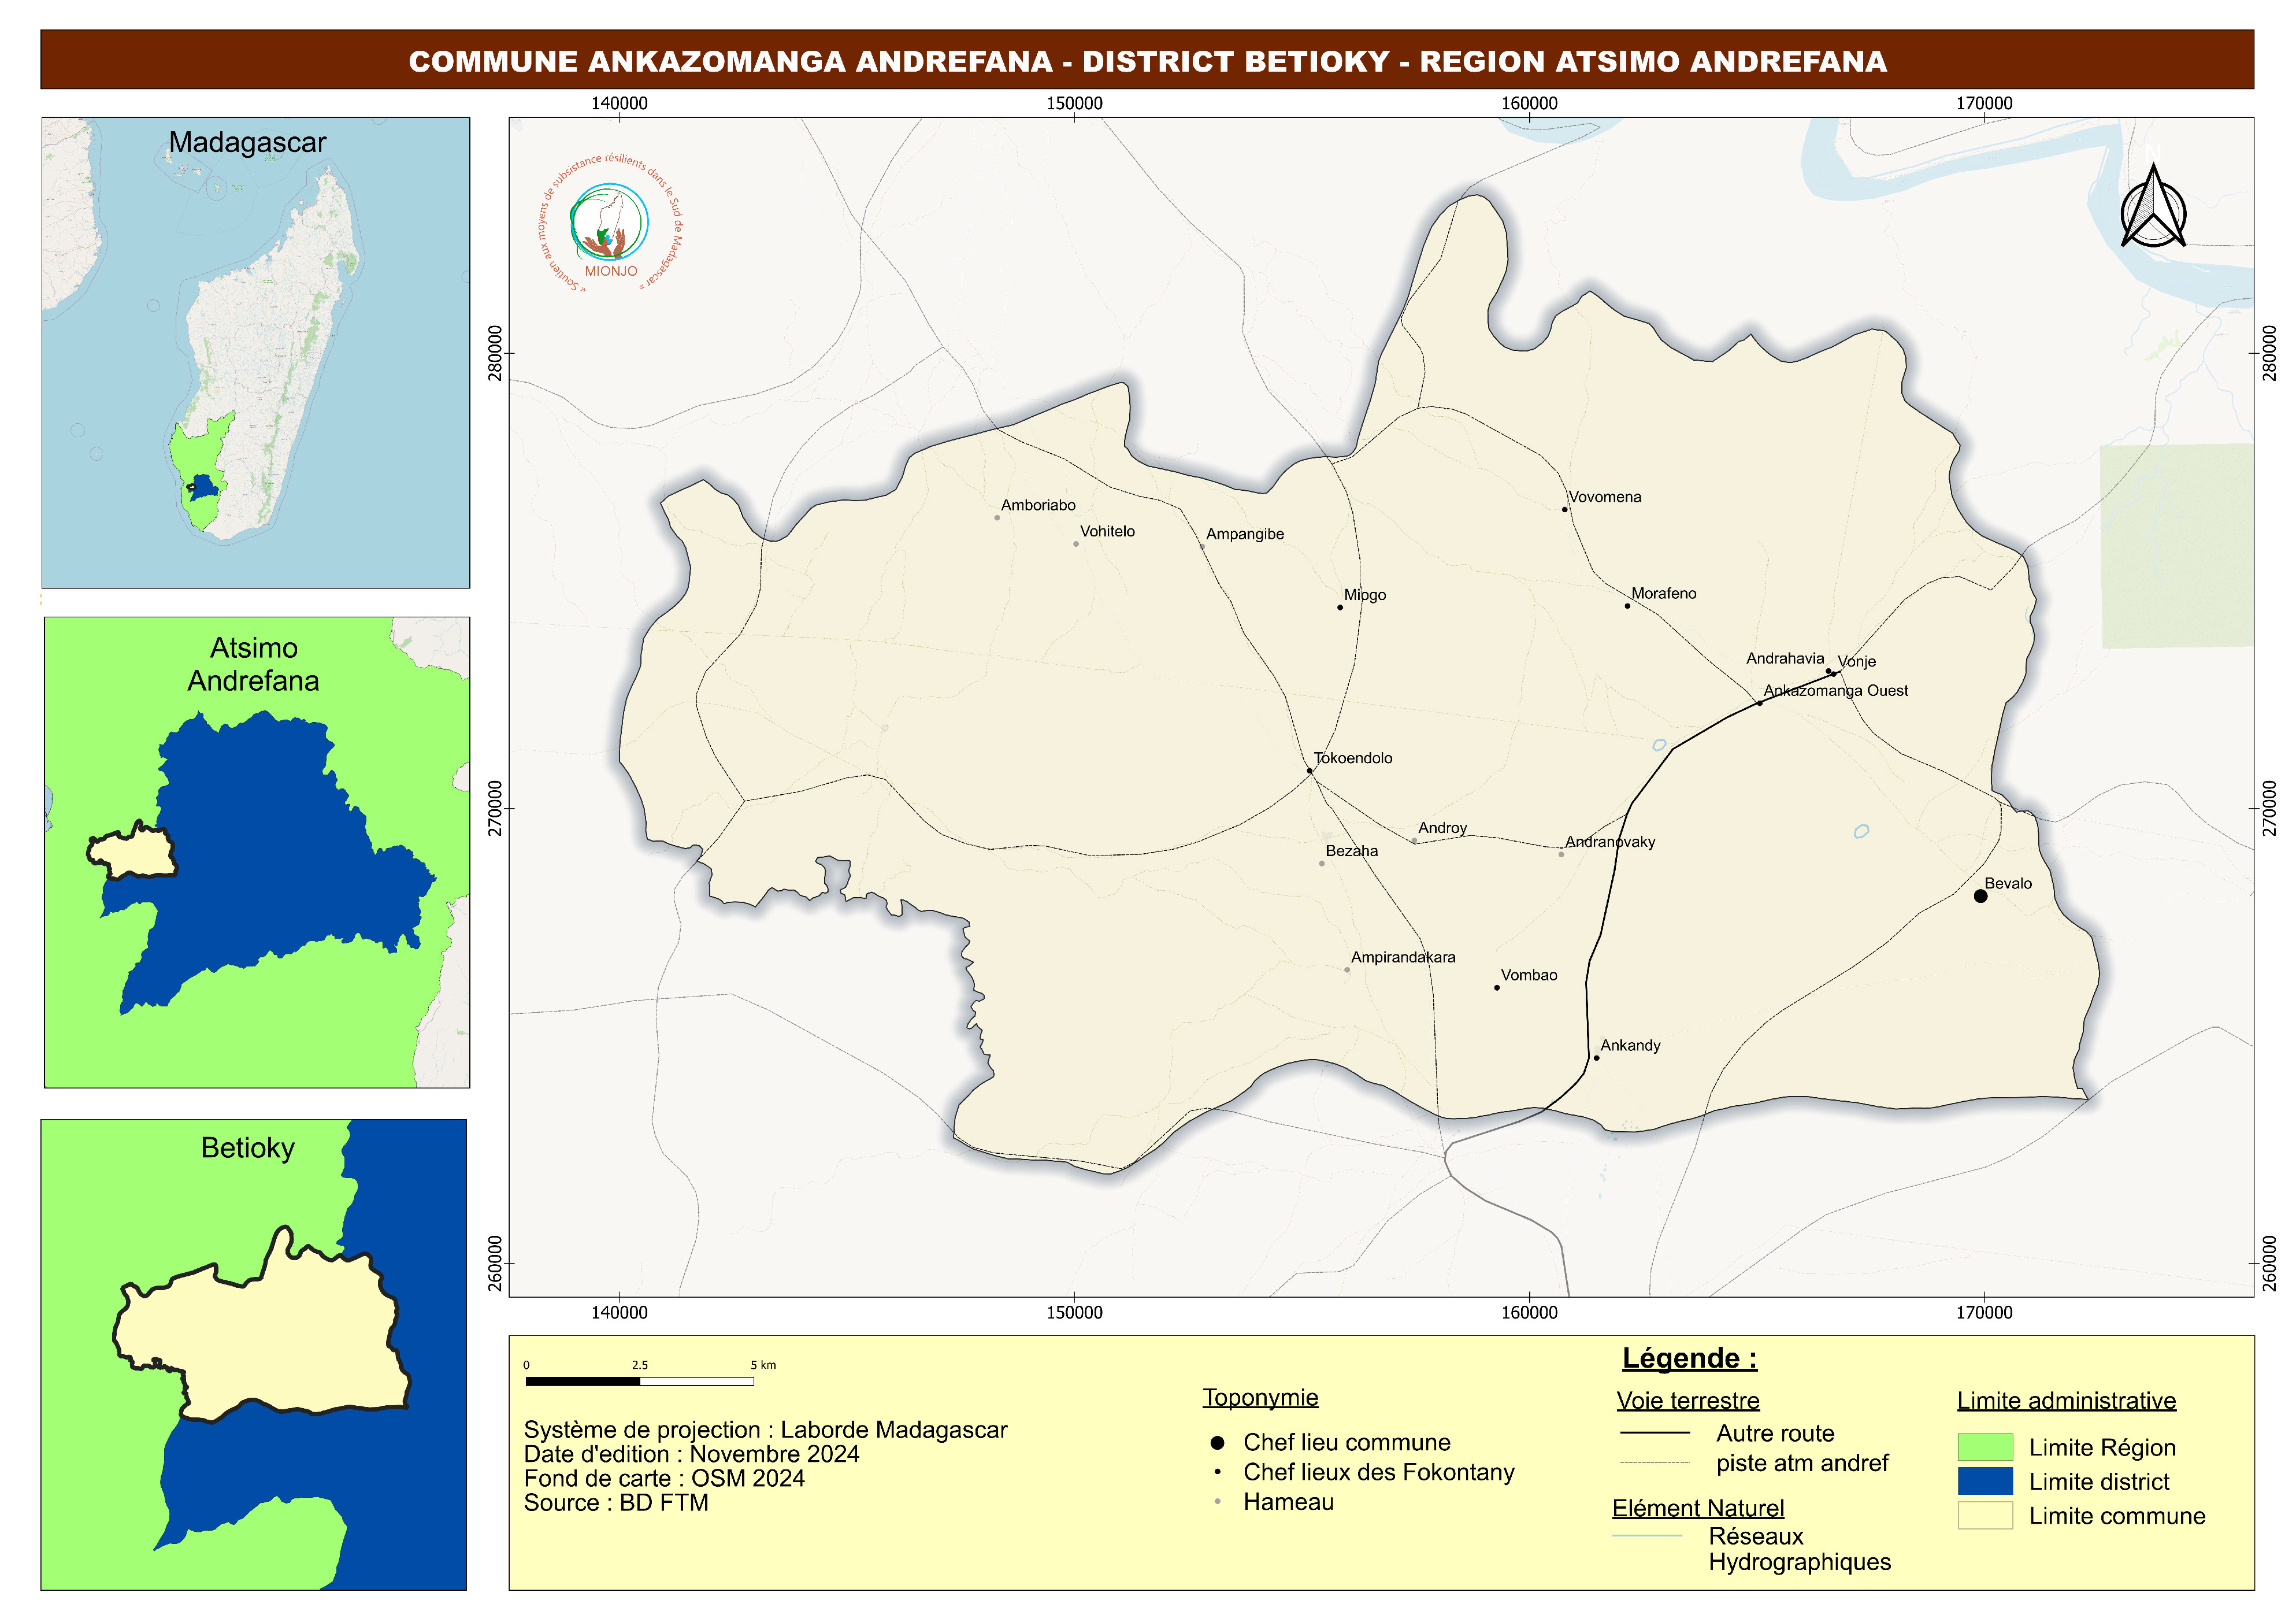
Task: Click the Autre route legend line symbol
Action: [x=1654, y=1433]
